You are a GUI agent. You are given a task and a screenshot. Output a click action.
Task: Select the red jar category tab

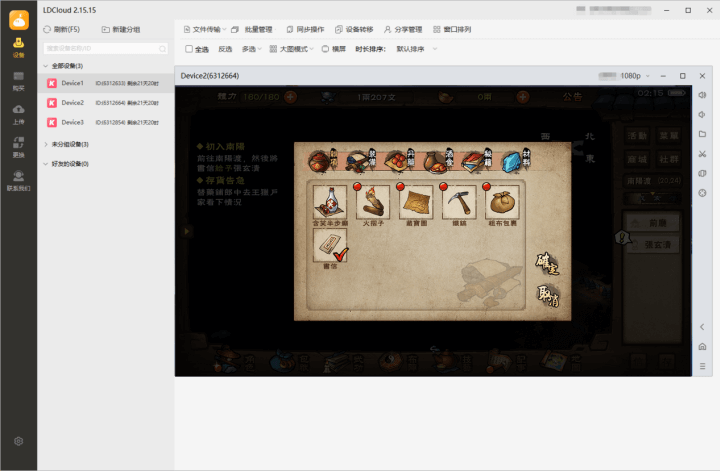pyautogui.click(x=323, y=160)
